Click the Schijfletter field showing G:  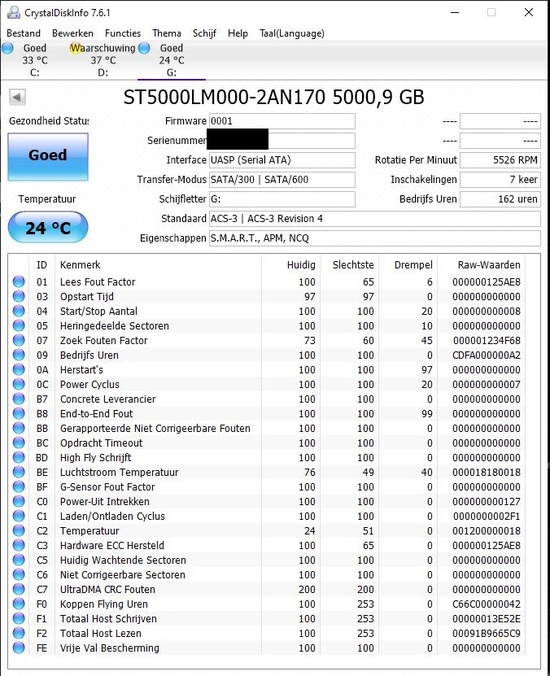282,199
